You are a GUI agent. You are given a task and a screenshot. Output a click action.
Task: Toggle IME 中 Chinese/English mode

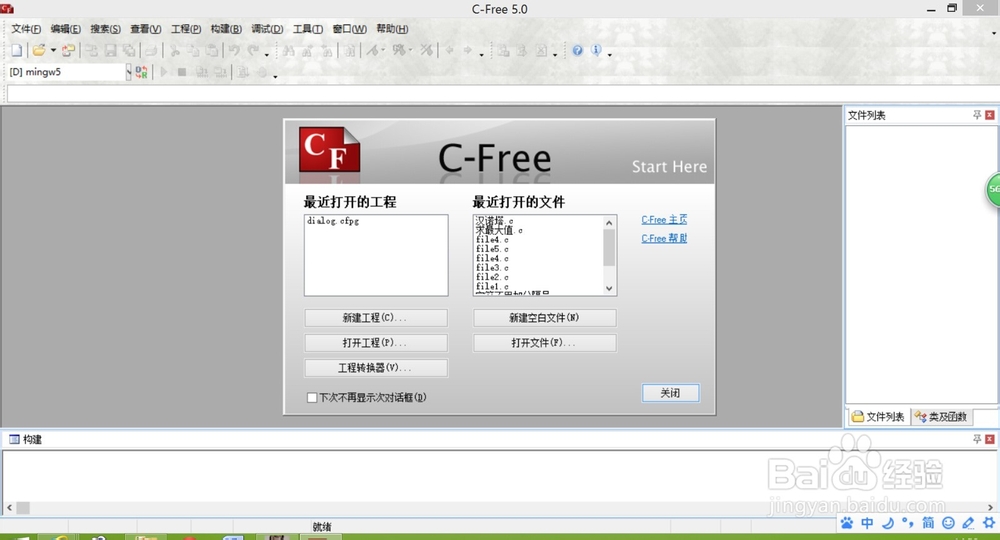click(867, 523)
